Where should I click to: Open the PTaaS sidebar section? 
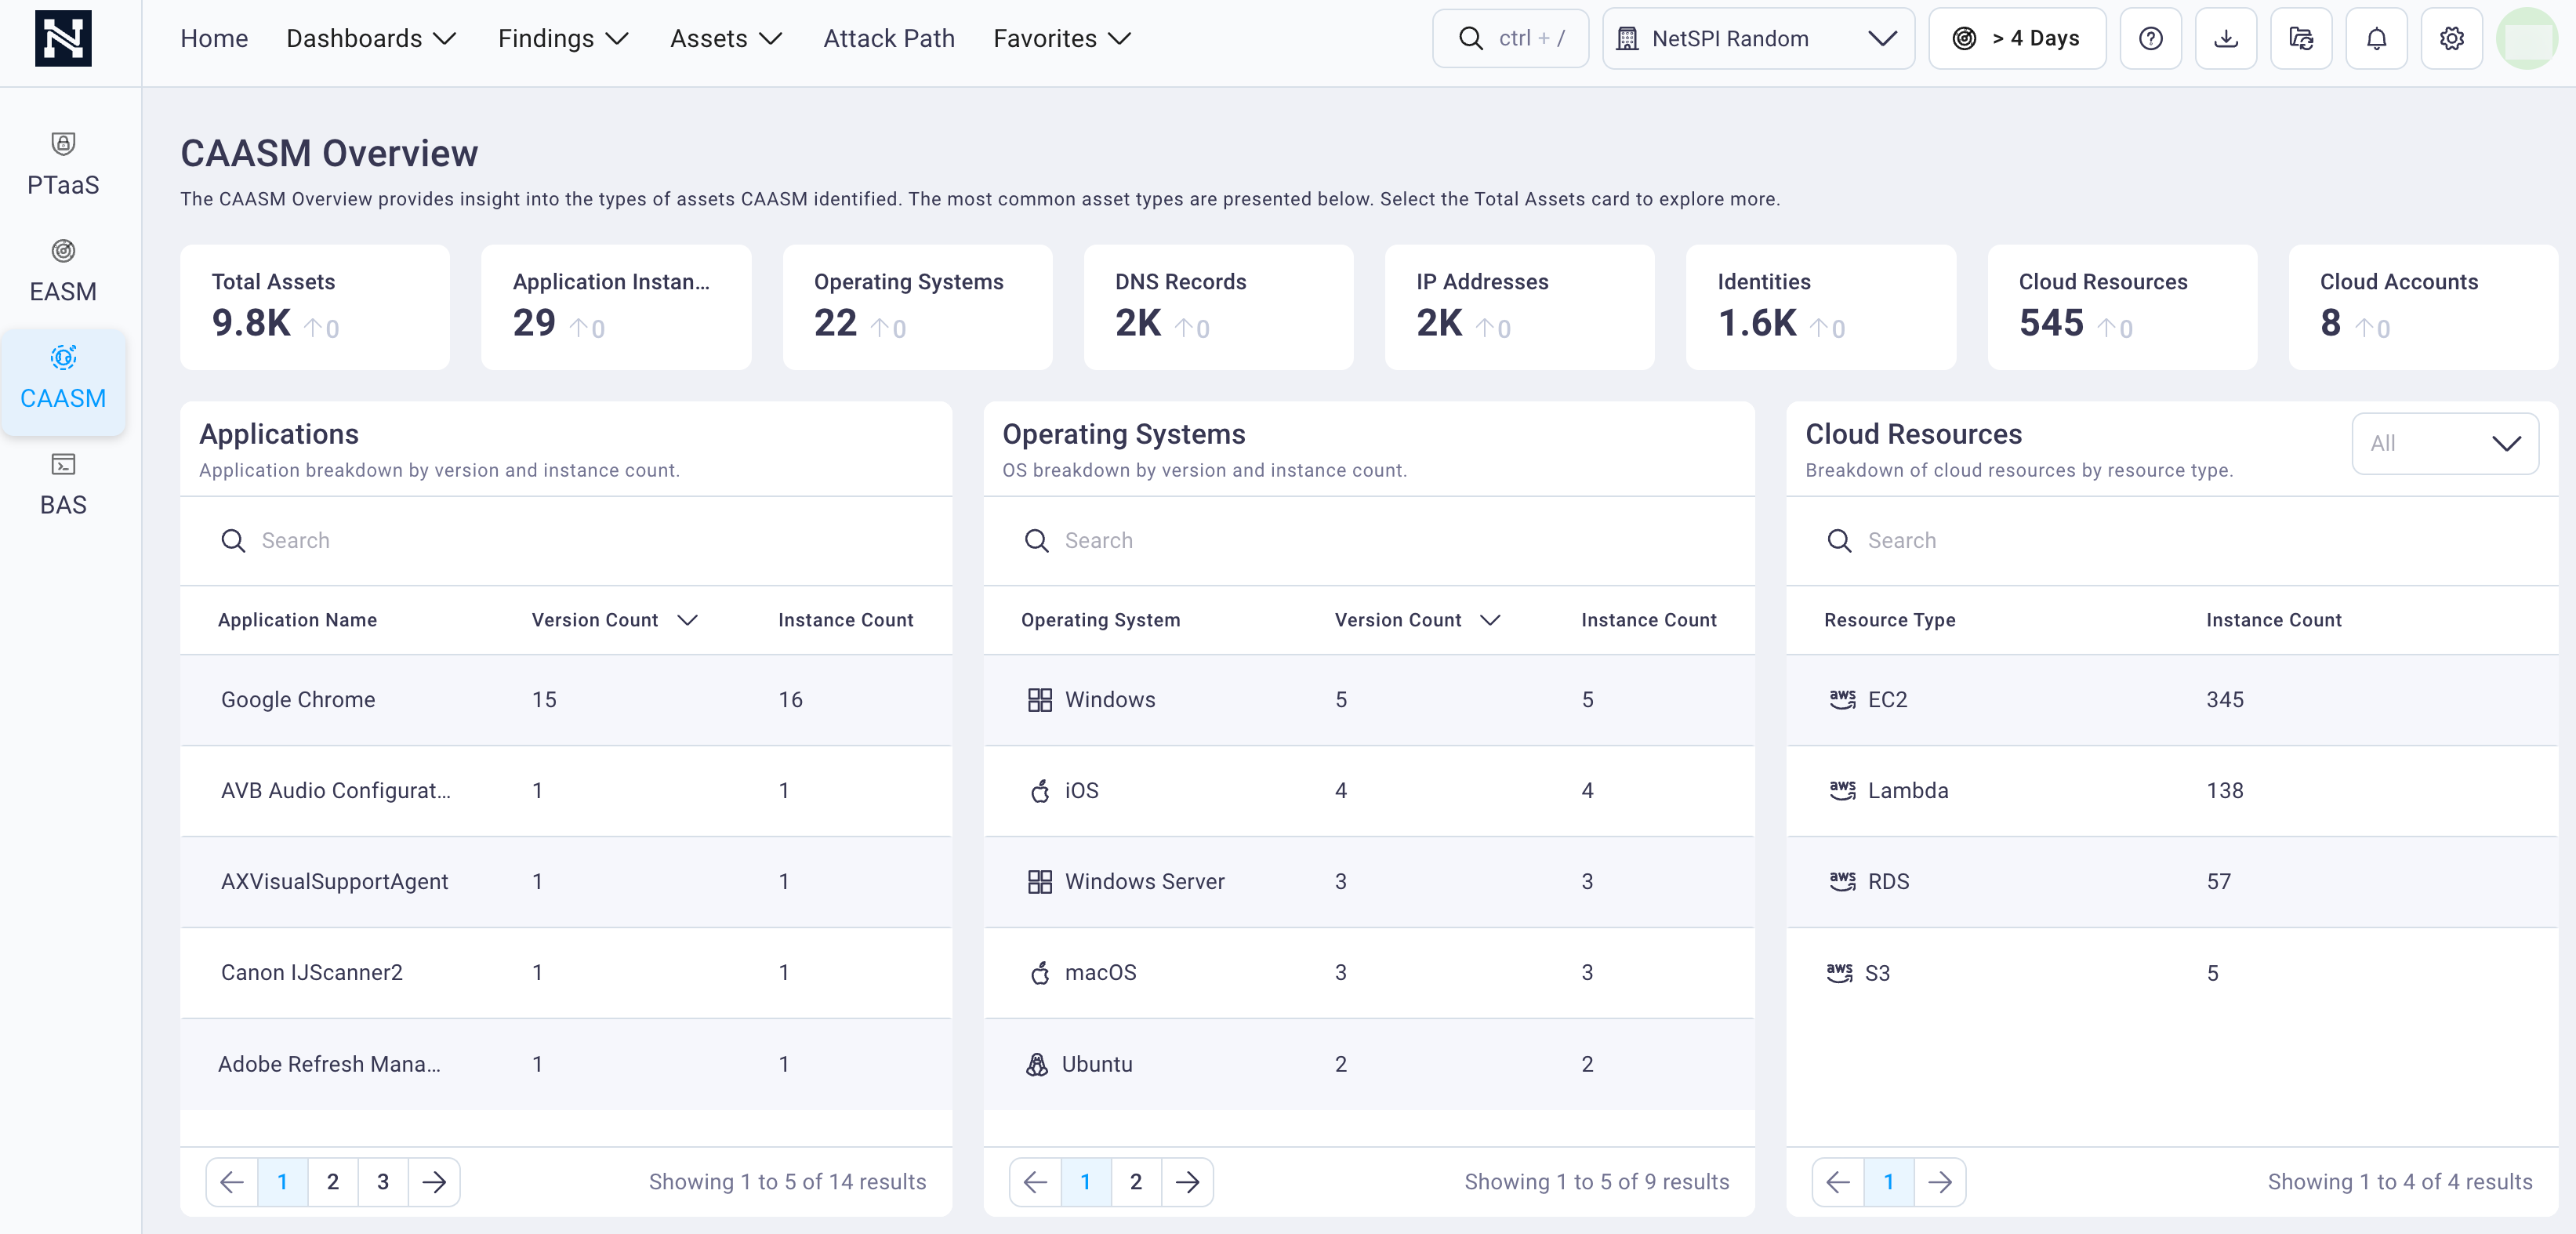click(63, 164)
